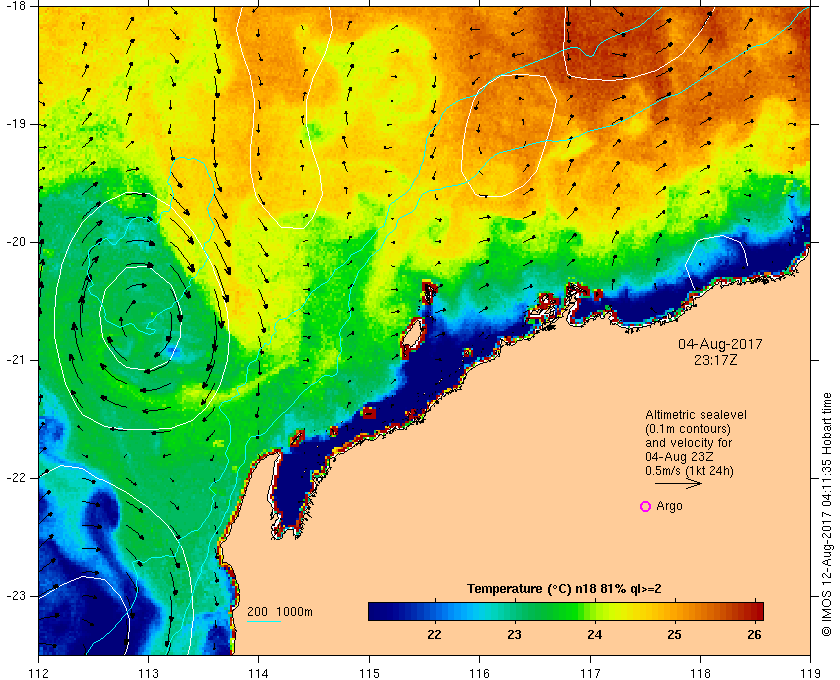Screen dimensions: 840x680
Task: Click the '200 1000m' bathymetry label
Action: [x=280, y=612]
